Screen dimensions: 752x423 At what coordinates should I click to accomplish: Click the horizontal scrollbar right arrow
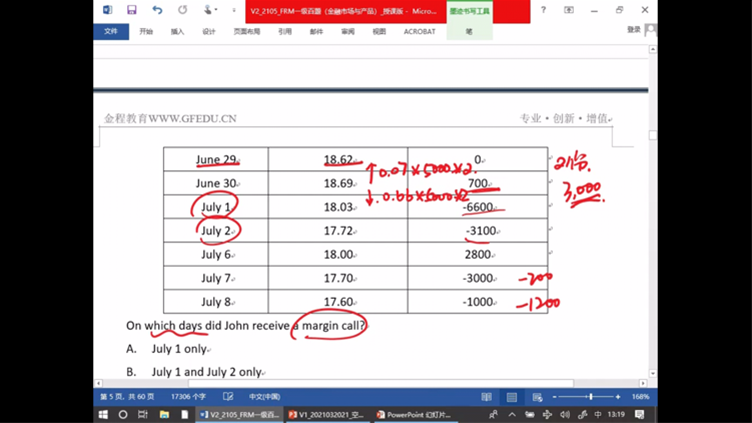coord(643,383)
